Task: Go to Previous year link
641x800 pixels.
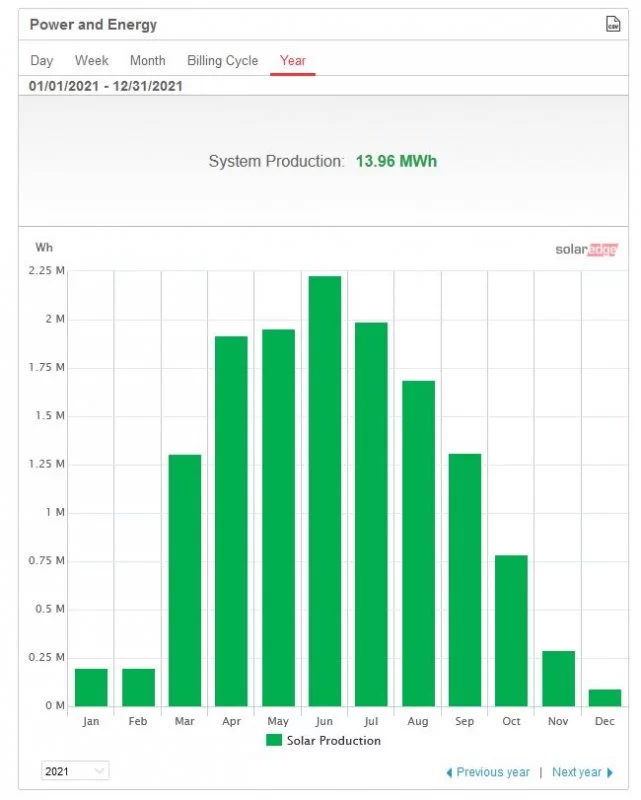Action: [493, 772]
